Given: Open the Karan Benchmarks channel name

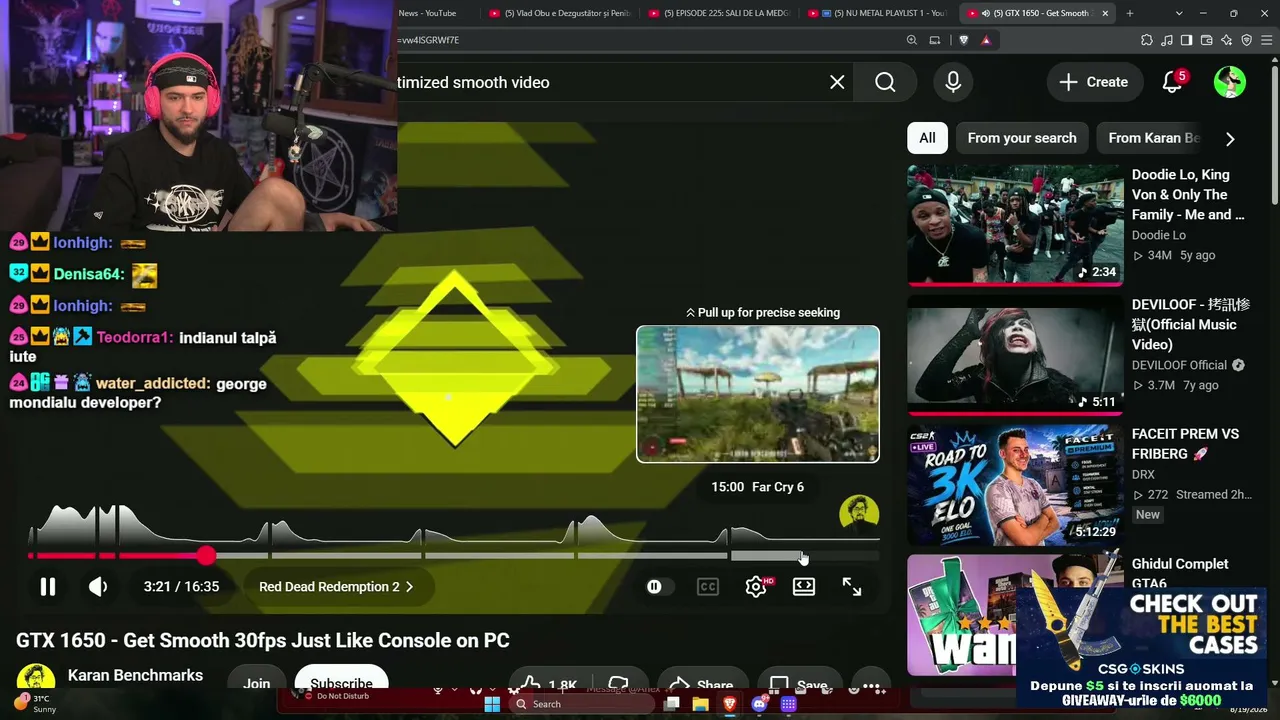Looking at the screenshot, I should (x=135, y=676).
